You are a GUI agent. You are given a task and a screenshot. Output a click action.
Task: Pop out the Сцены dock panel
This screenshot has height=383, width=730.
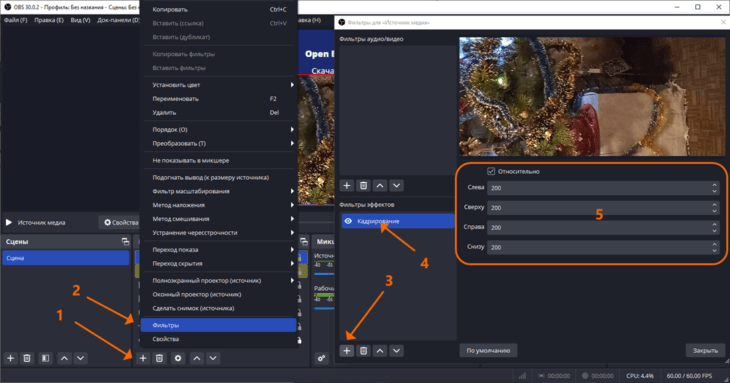pyautogui.click(x=125, y=242)
